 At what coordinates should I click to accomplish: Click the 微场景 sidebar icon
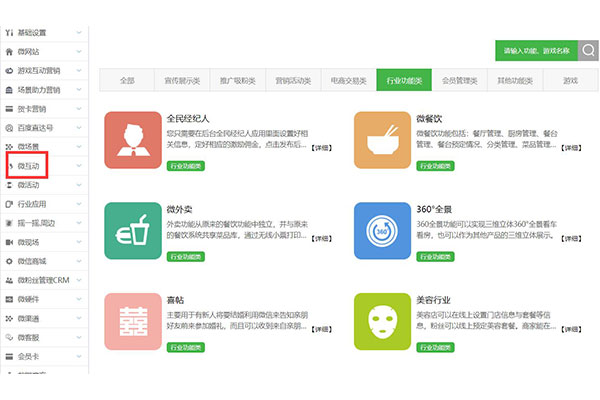tap(9, 147)
